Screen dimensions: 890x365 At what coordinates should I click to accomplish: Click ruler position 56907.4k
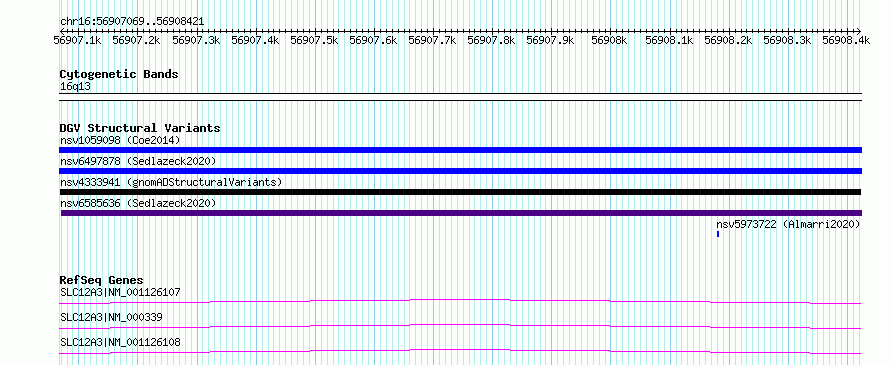click(x=255, y=40)
